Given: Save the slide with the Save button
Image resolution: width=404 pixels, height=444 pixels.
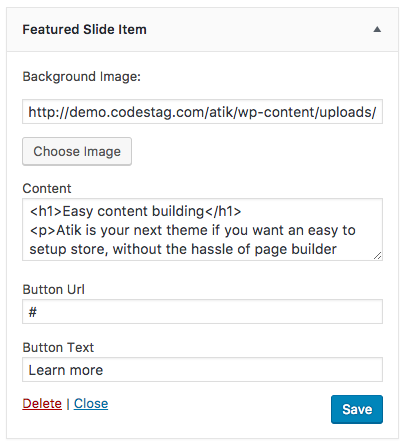Looking at the screenshot, I should pyautogui.click(x=357, y=409).
